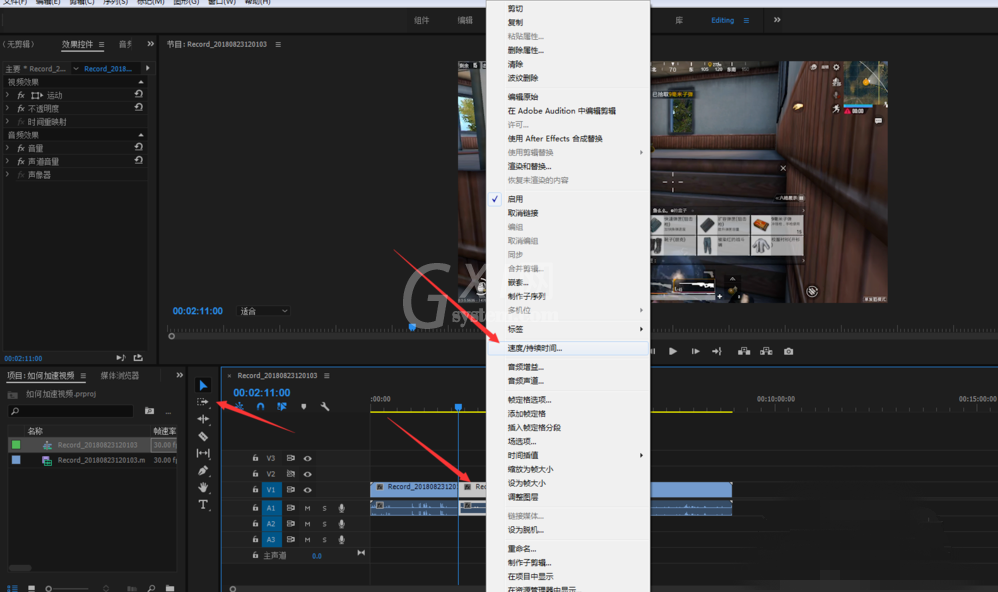Click the Extract button in program monitor
Screen dimensions: 998x592
[x=766, y=351]
